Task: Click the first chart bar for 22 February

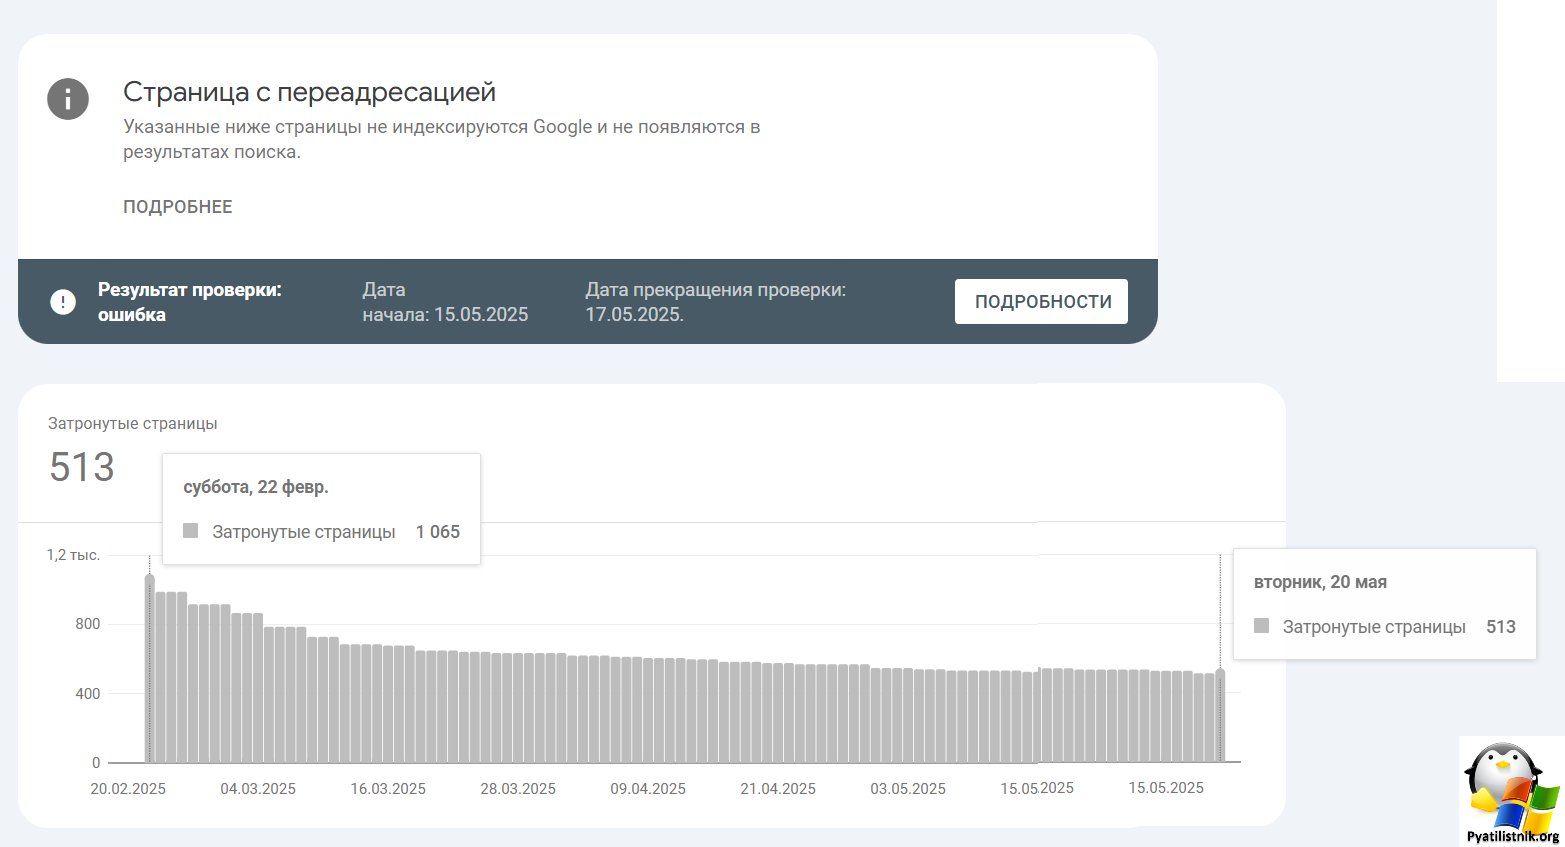Action: pyautogui.click(x=150, y=670)
